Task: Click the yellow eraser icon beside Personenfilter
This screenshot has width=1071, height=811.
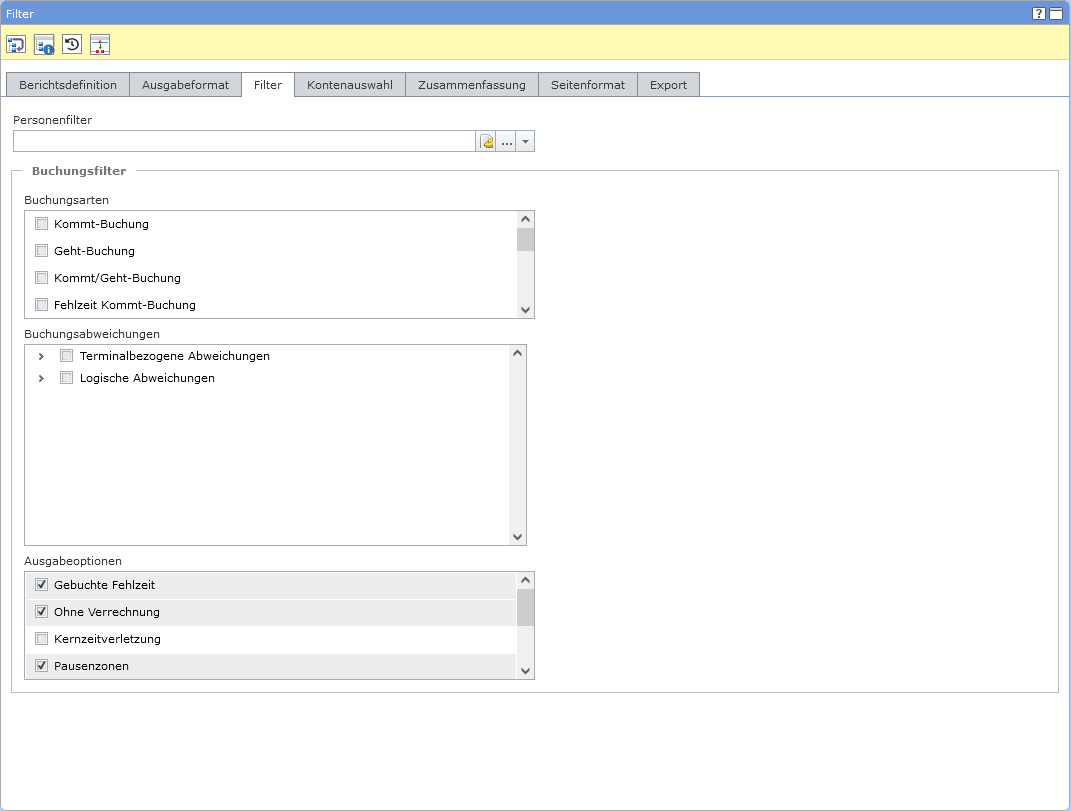Action: pos(487,142)
